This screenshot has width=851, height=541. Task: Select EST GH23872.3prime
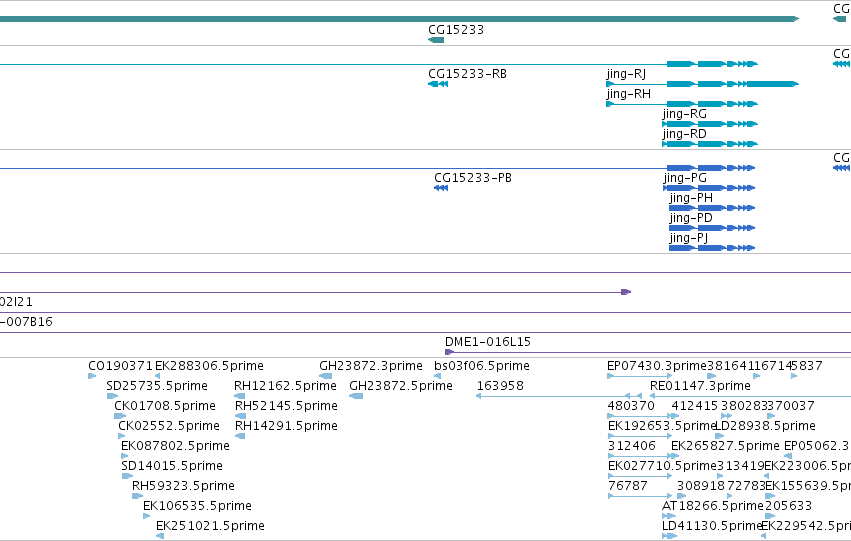(371, 366)
